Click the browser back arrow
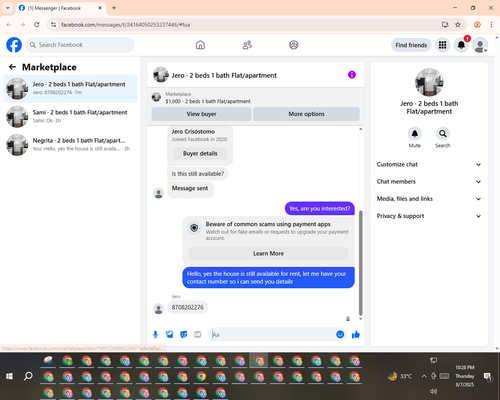Image resolution: width=500 pixels, height=400 pixels. point(9,25)
